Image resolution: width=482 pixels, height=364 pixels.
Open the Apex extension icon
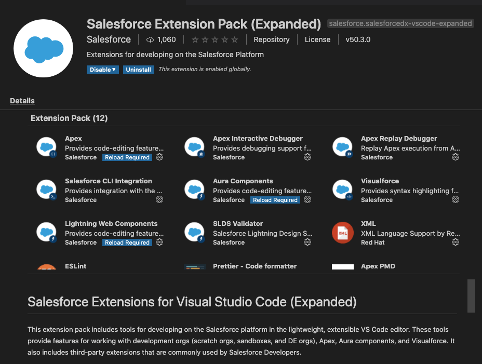pos(46,147)
